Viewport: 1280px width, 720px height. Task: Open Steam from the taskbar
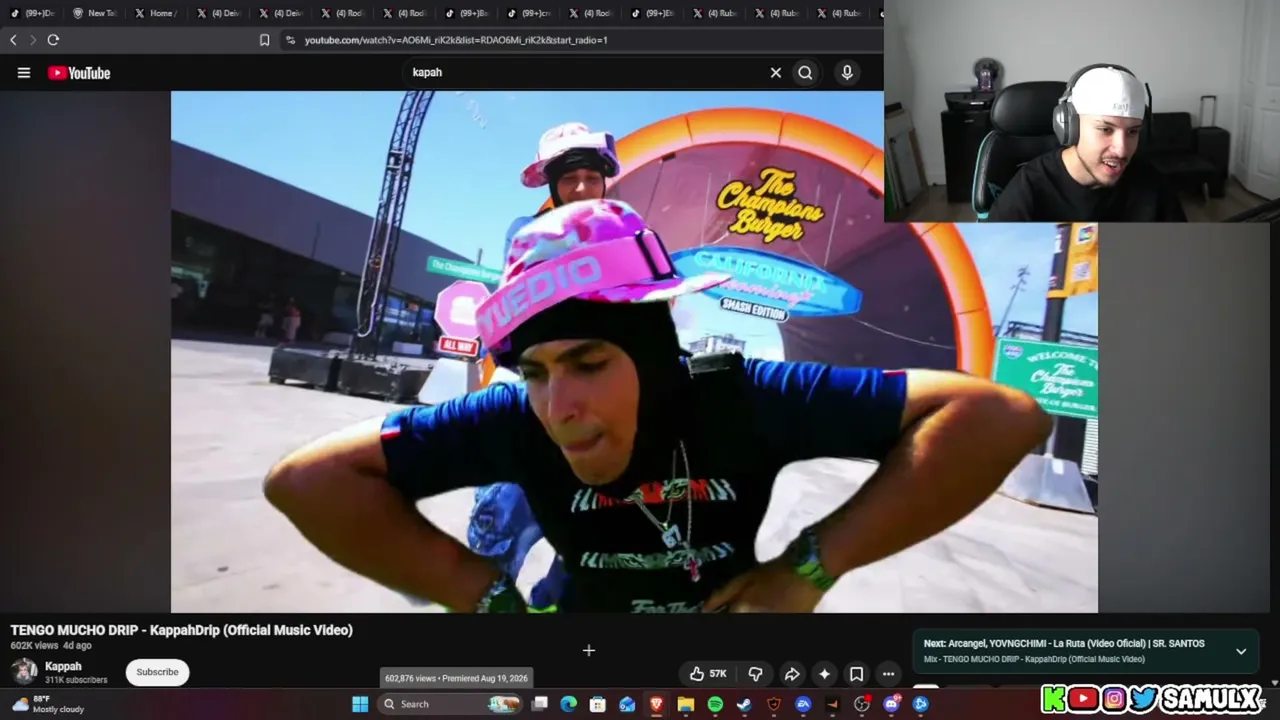(x=744, y=704)
